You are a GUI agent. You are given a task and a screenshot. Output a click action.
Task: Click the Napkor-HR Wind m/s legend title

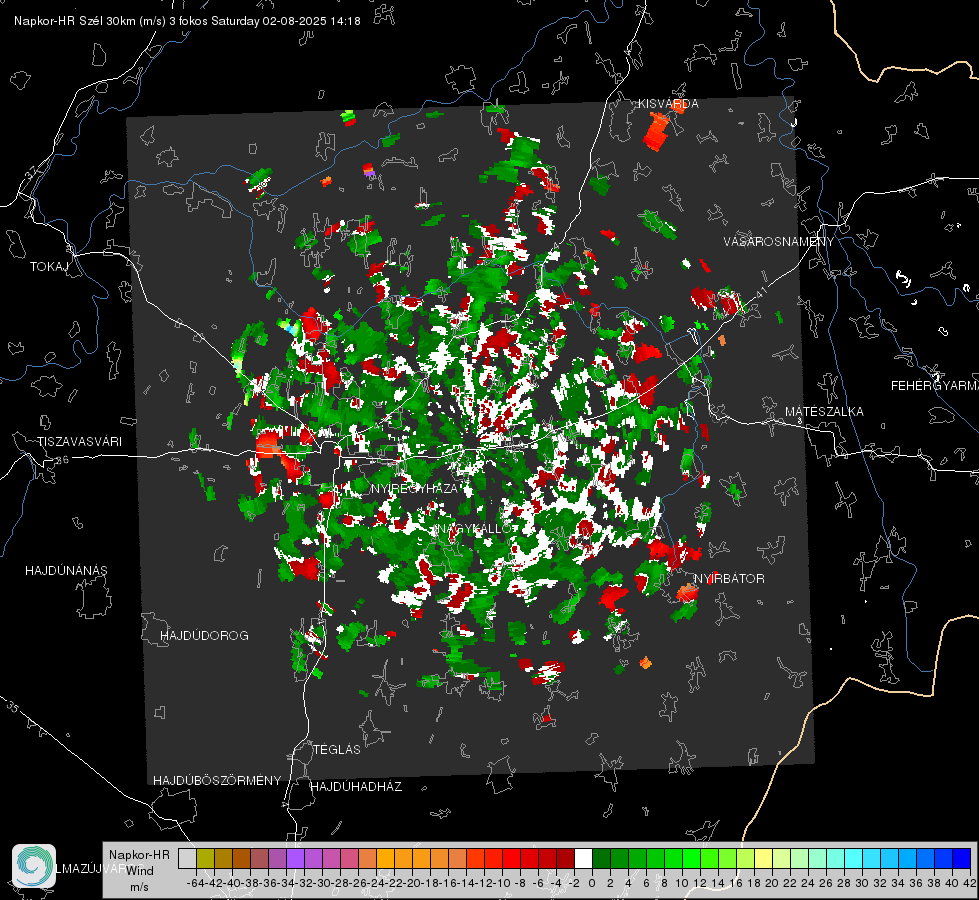tap(139, 871)
